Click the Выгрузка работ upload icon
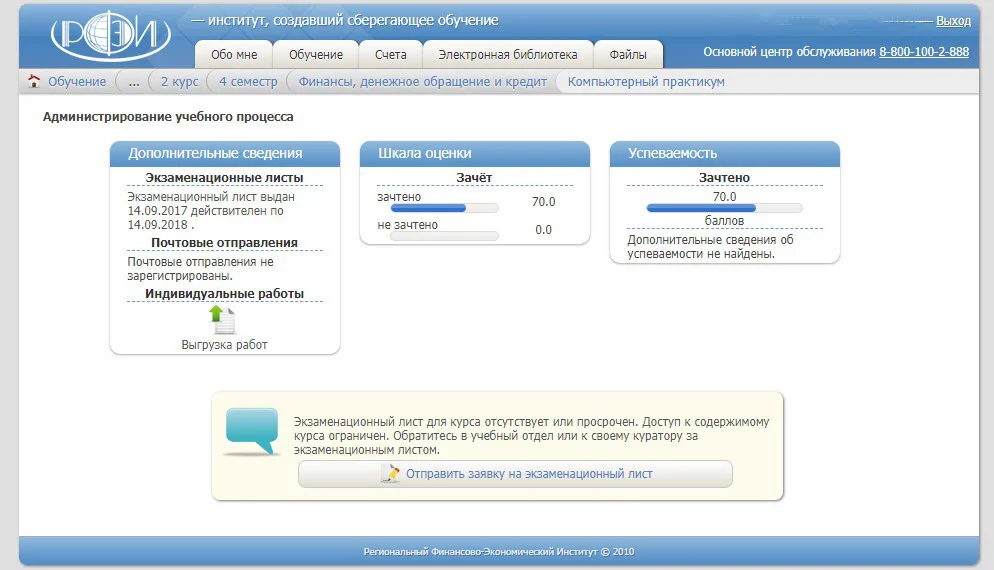Image resolution: width=994 pixels, height=570 pixels. (x=223, y=320)
